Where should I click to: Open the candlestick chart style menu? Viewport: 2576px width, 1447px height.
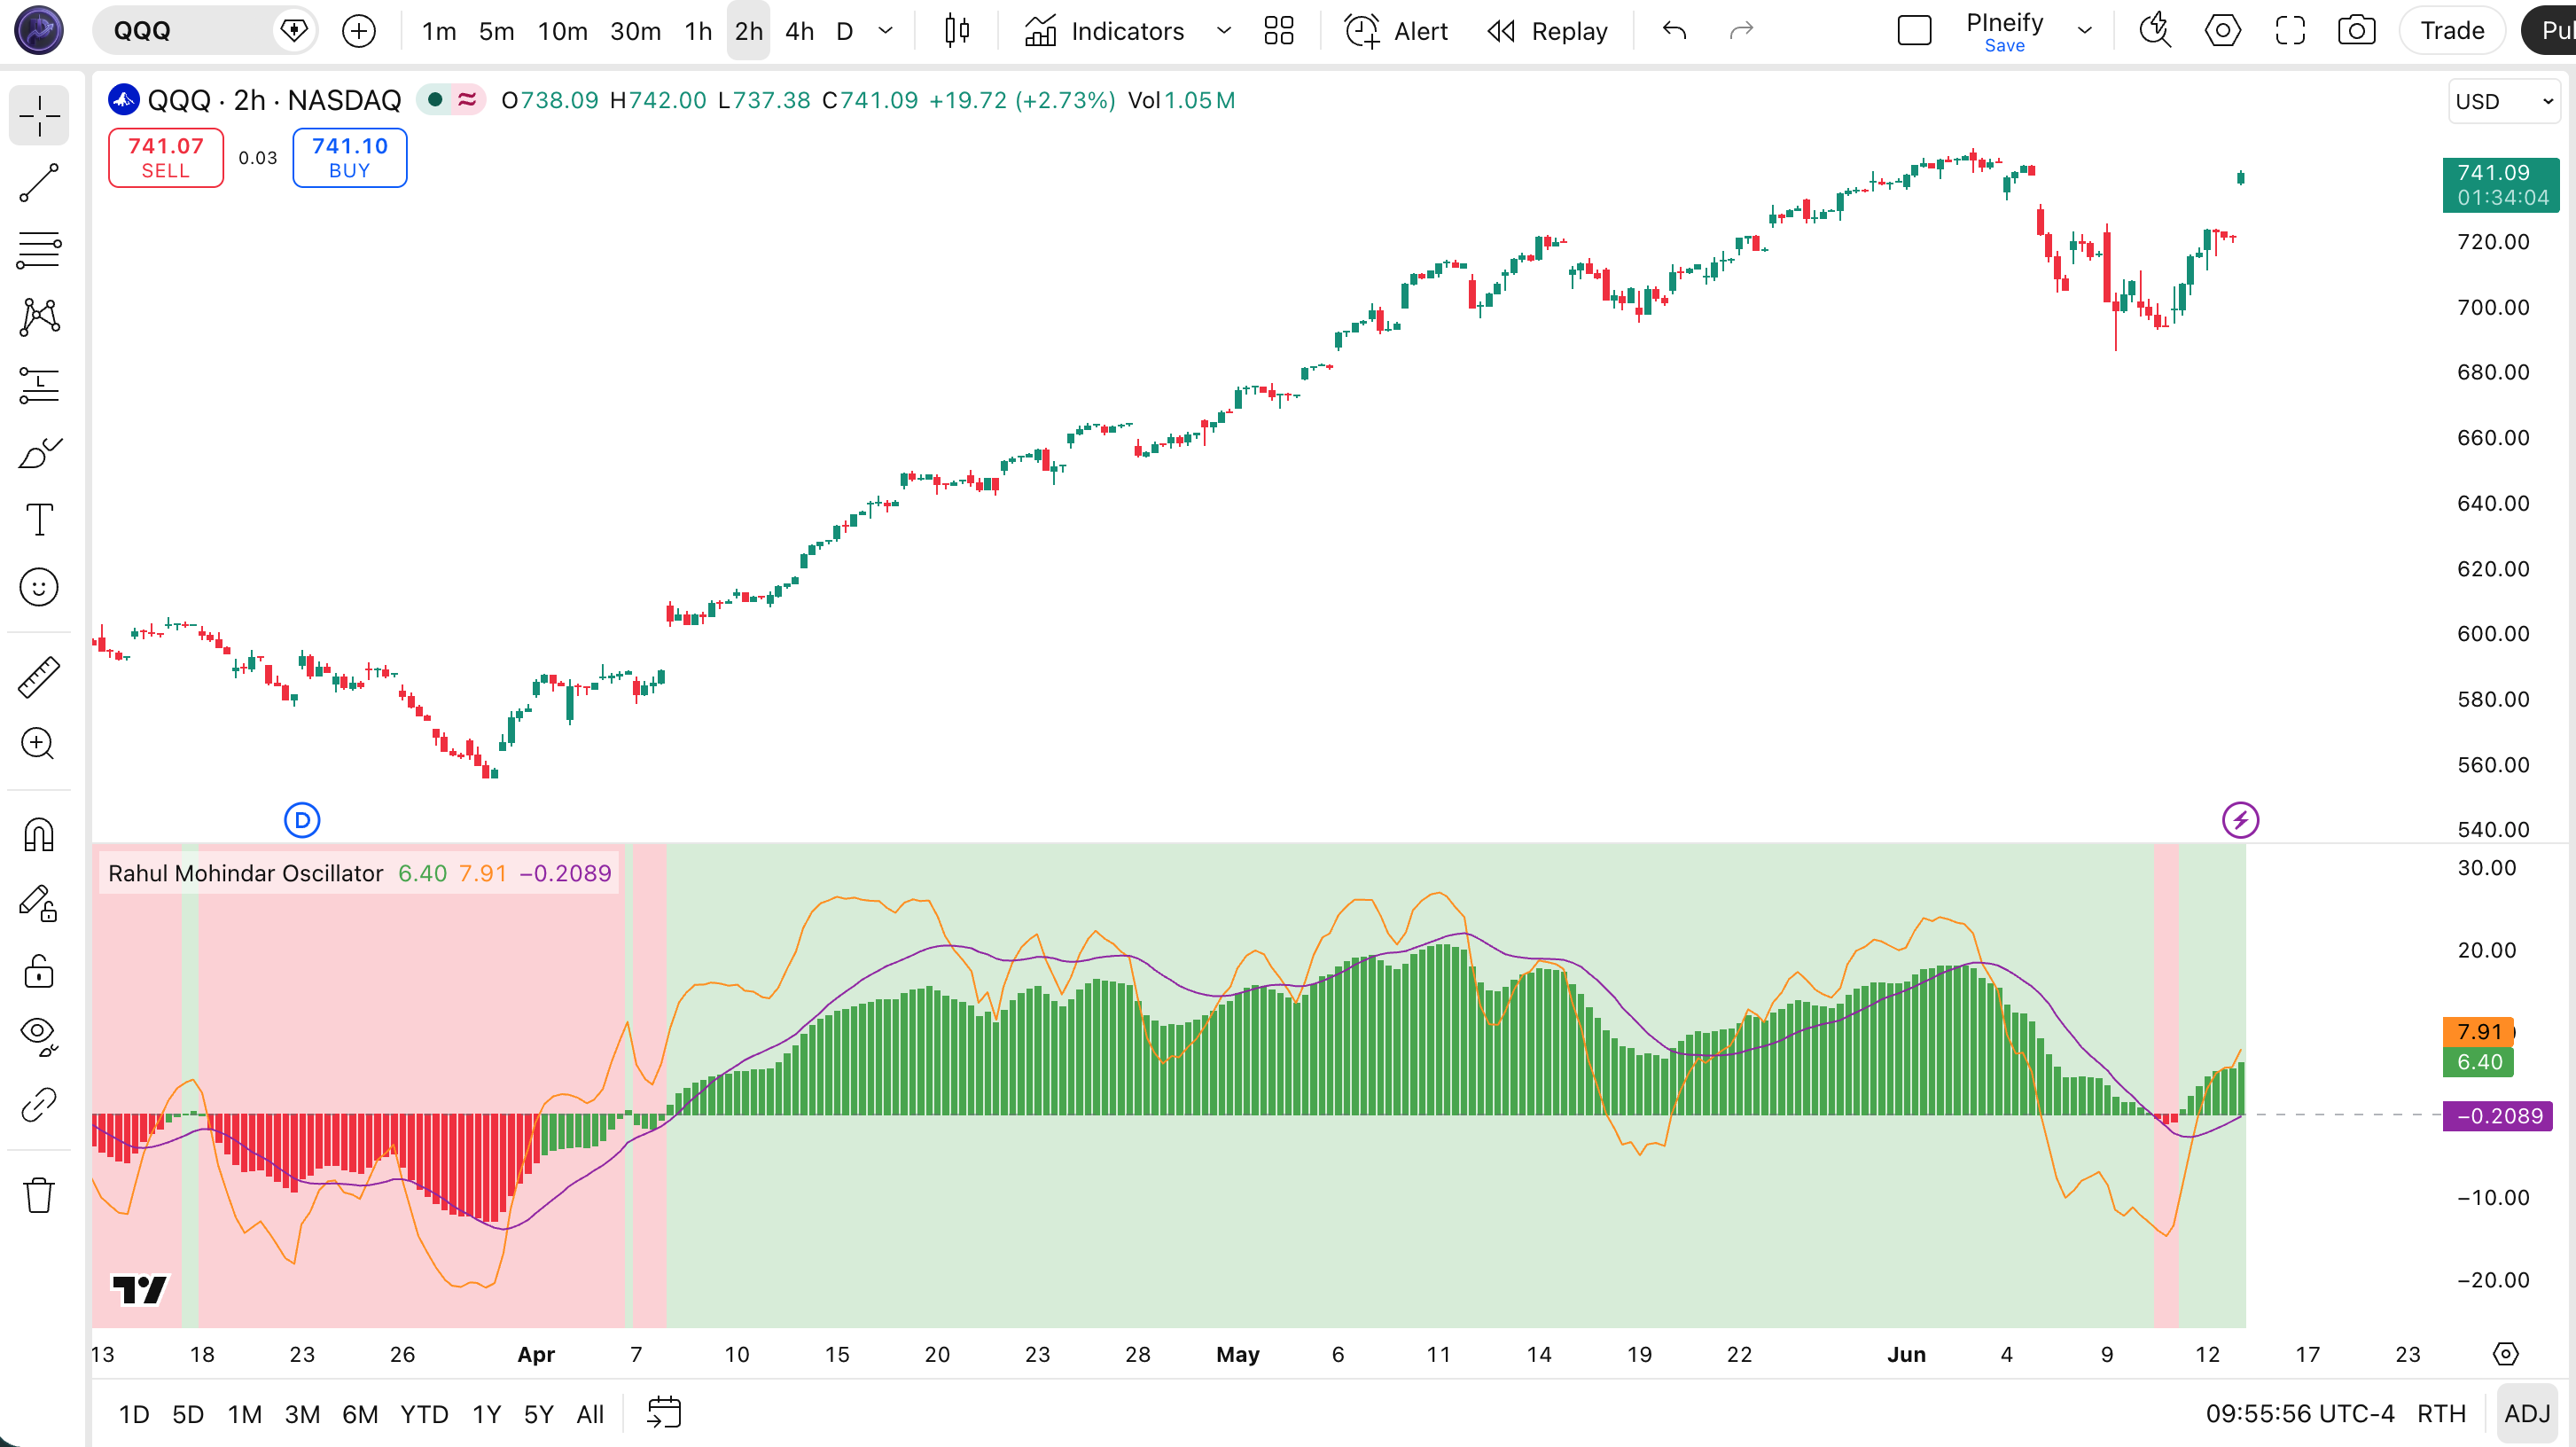point(957,31)
